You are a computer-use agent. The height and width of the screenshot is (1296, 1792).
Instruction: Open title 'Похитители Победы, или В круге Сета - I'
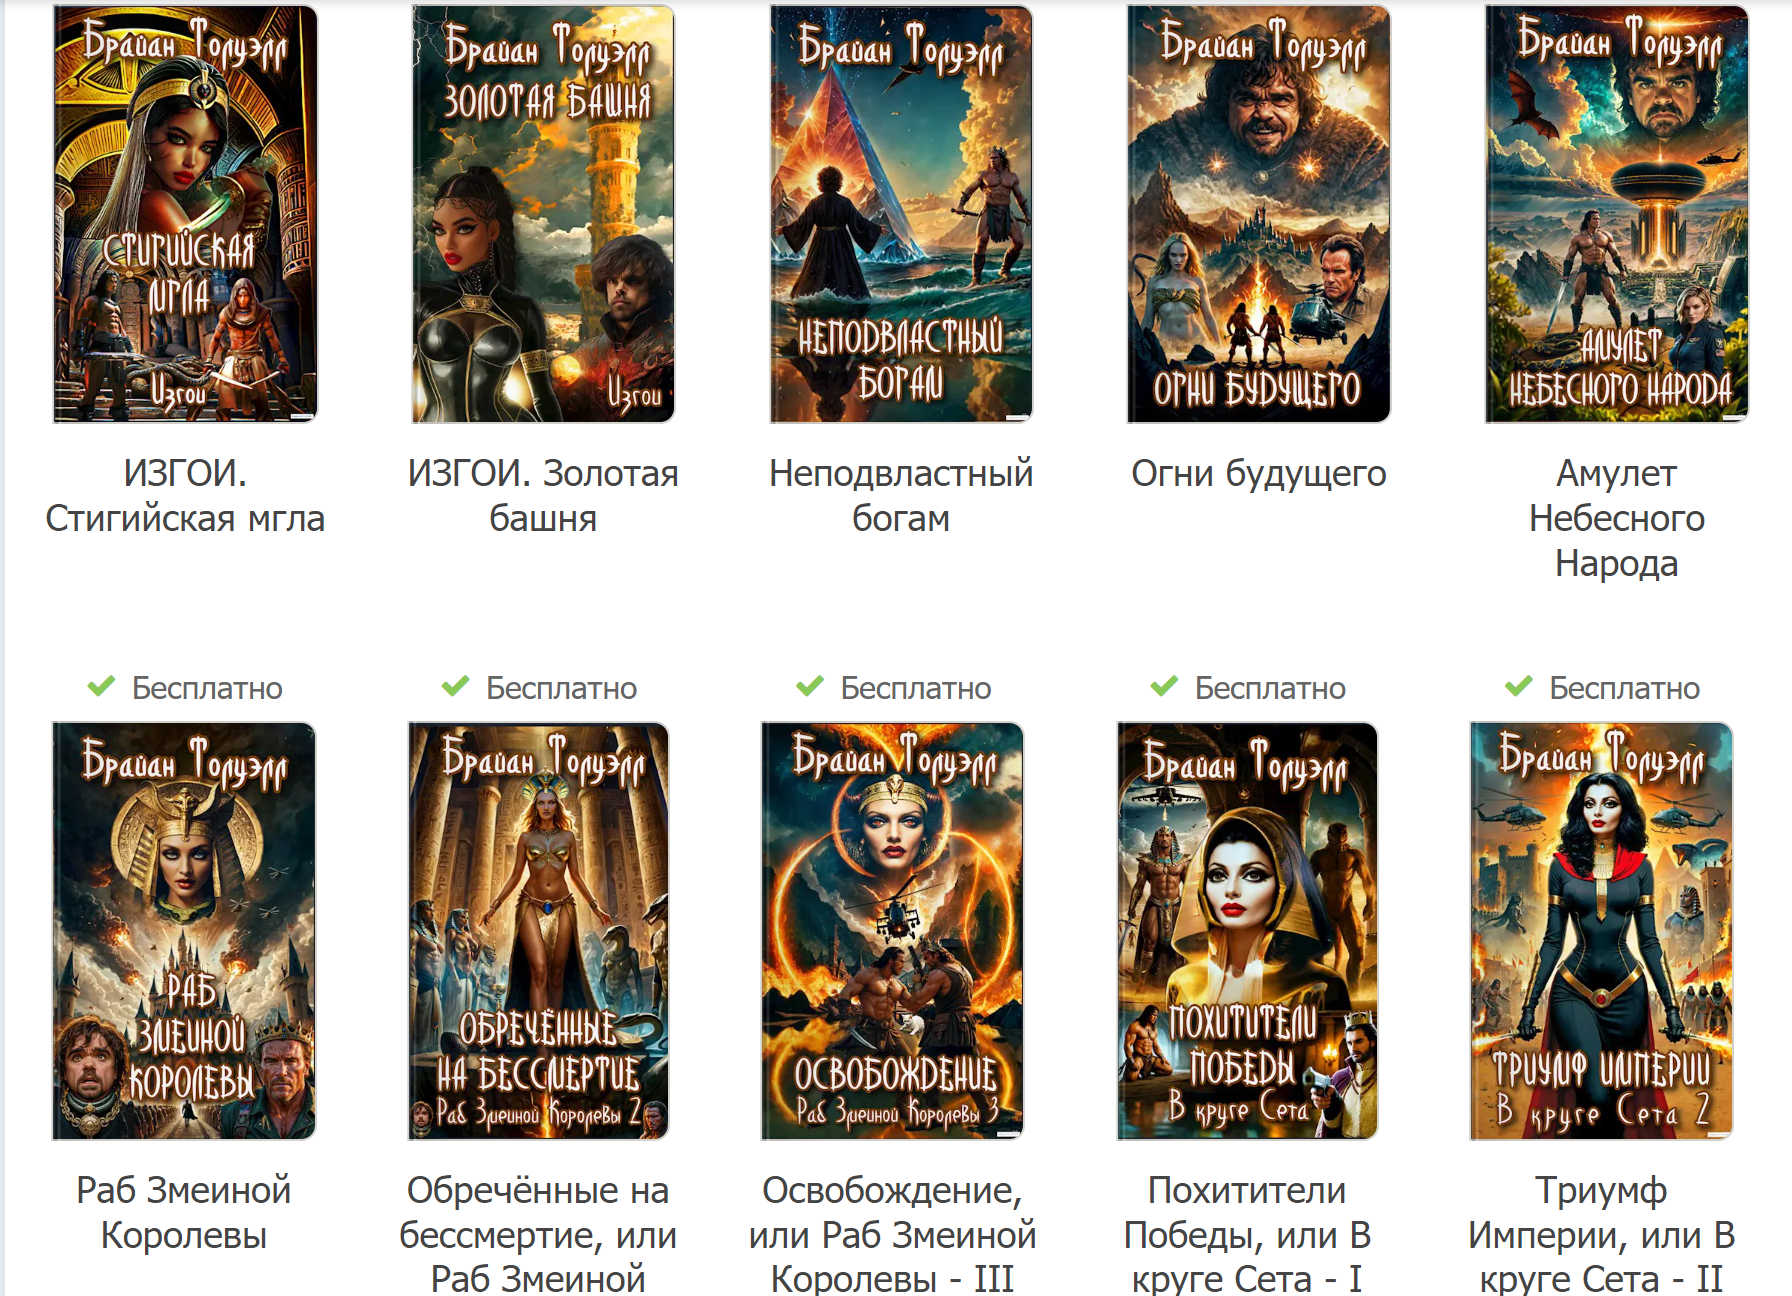click(x=1247, y=1234)
